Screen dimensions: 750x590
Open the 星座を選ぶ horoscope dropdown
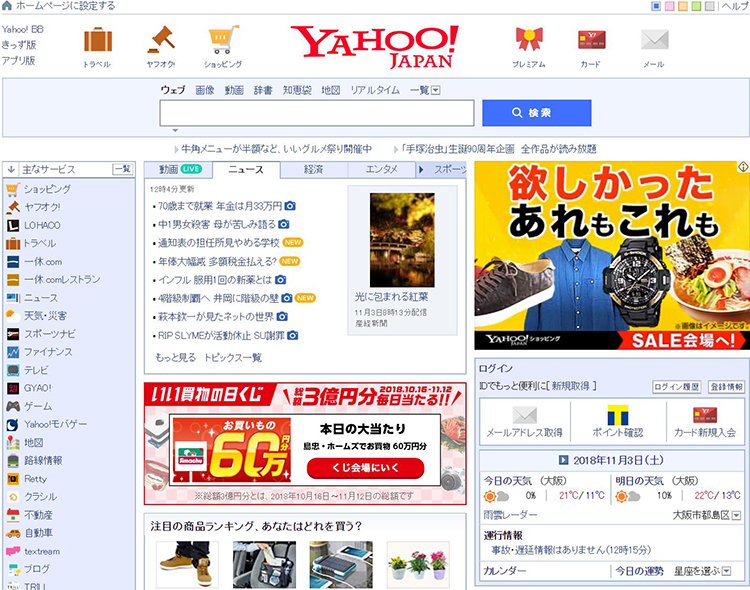[x=727, y=571]
